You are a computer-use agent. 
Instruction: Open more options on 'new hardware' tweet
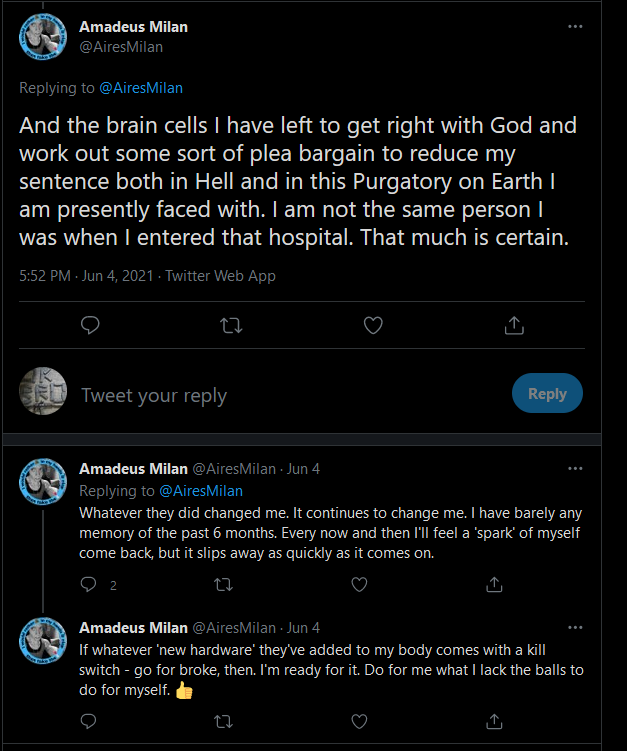575,627
